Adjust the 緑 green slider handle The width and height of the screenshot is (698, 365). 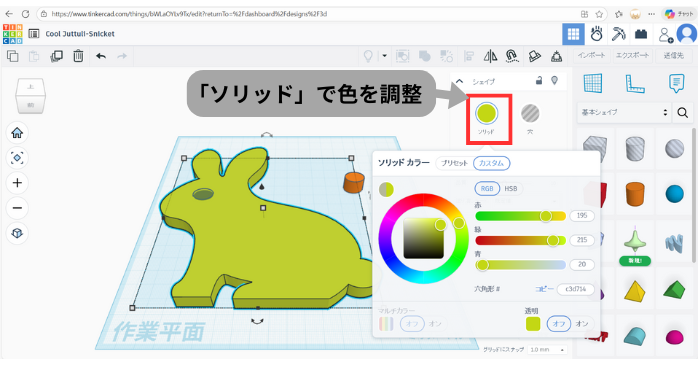pyautogui.click(x=553, y=241)
